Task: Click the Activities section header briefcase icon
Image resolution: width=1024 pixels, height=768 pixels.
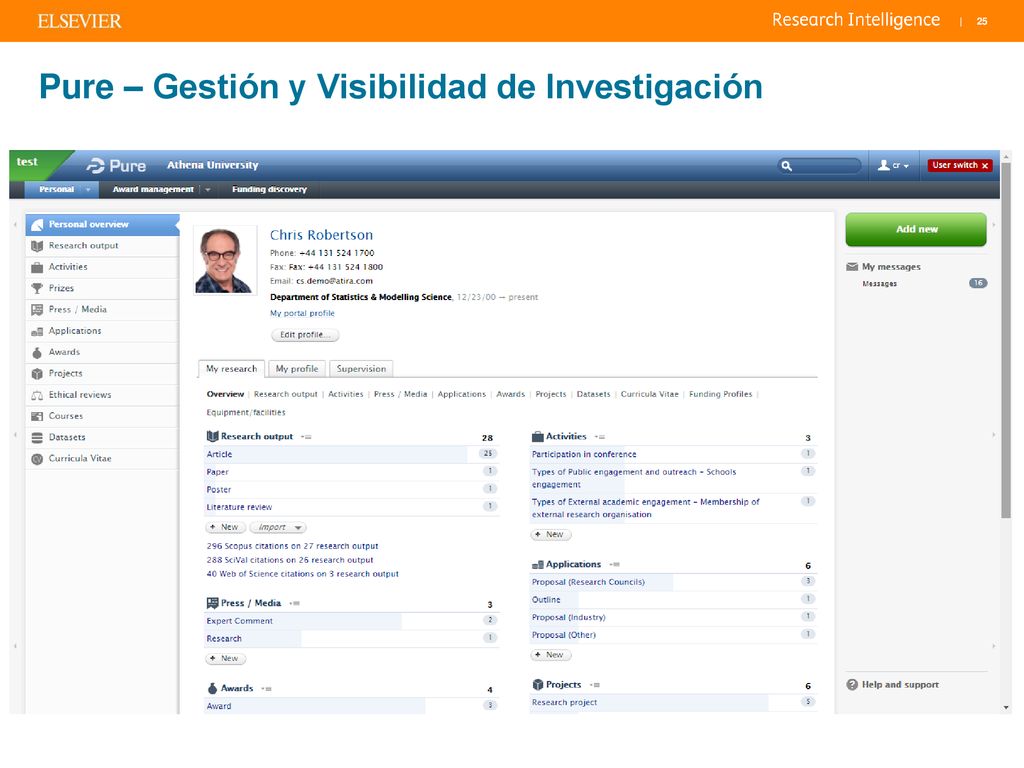Action: (537, 436)
